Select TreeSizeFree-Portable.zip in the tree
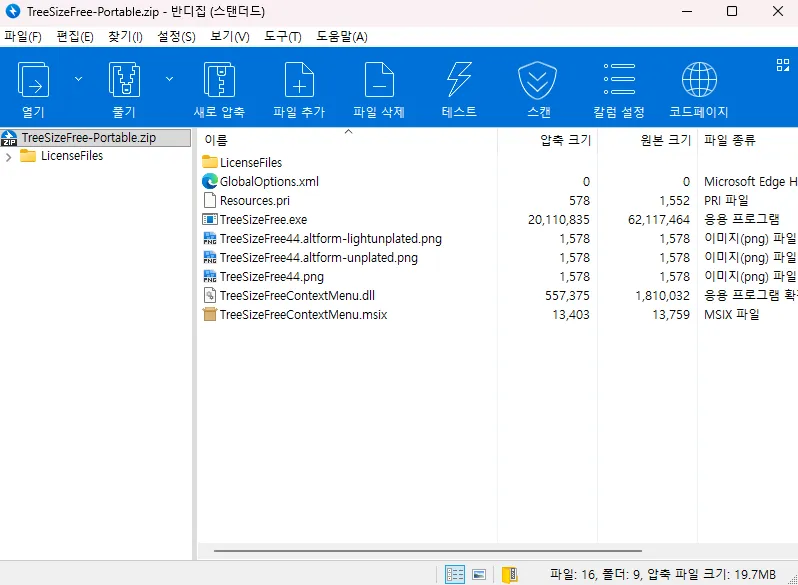Screen dimensions: 798x585 (89, 138)
